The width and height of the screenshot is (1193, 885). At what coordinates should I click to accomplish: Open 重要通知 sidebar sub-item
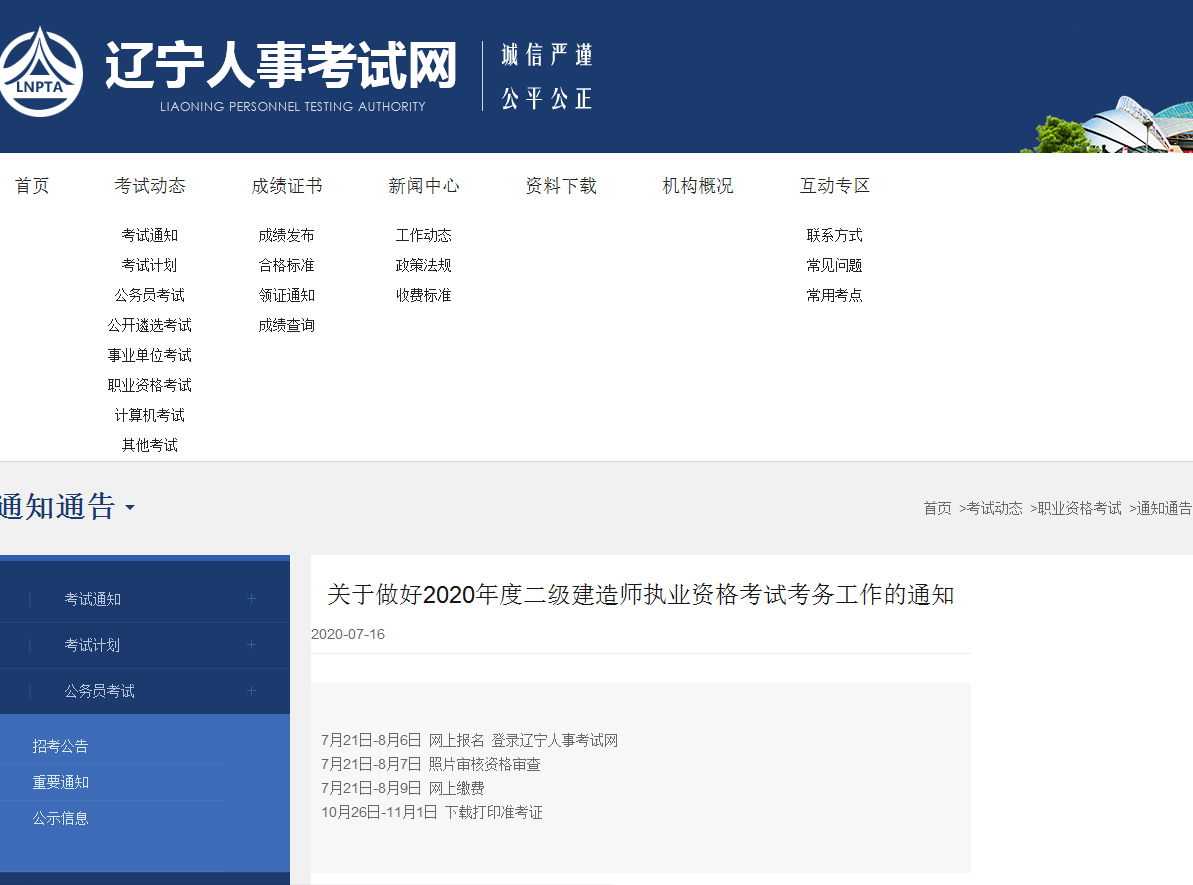61,782
